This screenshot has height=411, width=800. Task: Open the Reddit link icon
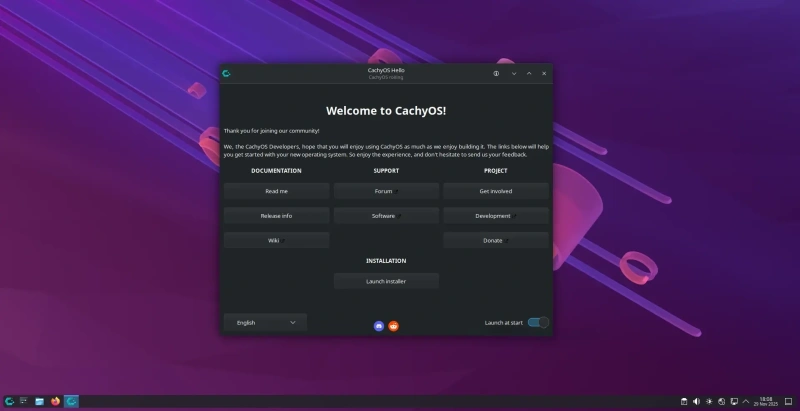pos(393,326)
